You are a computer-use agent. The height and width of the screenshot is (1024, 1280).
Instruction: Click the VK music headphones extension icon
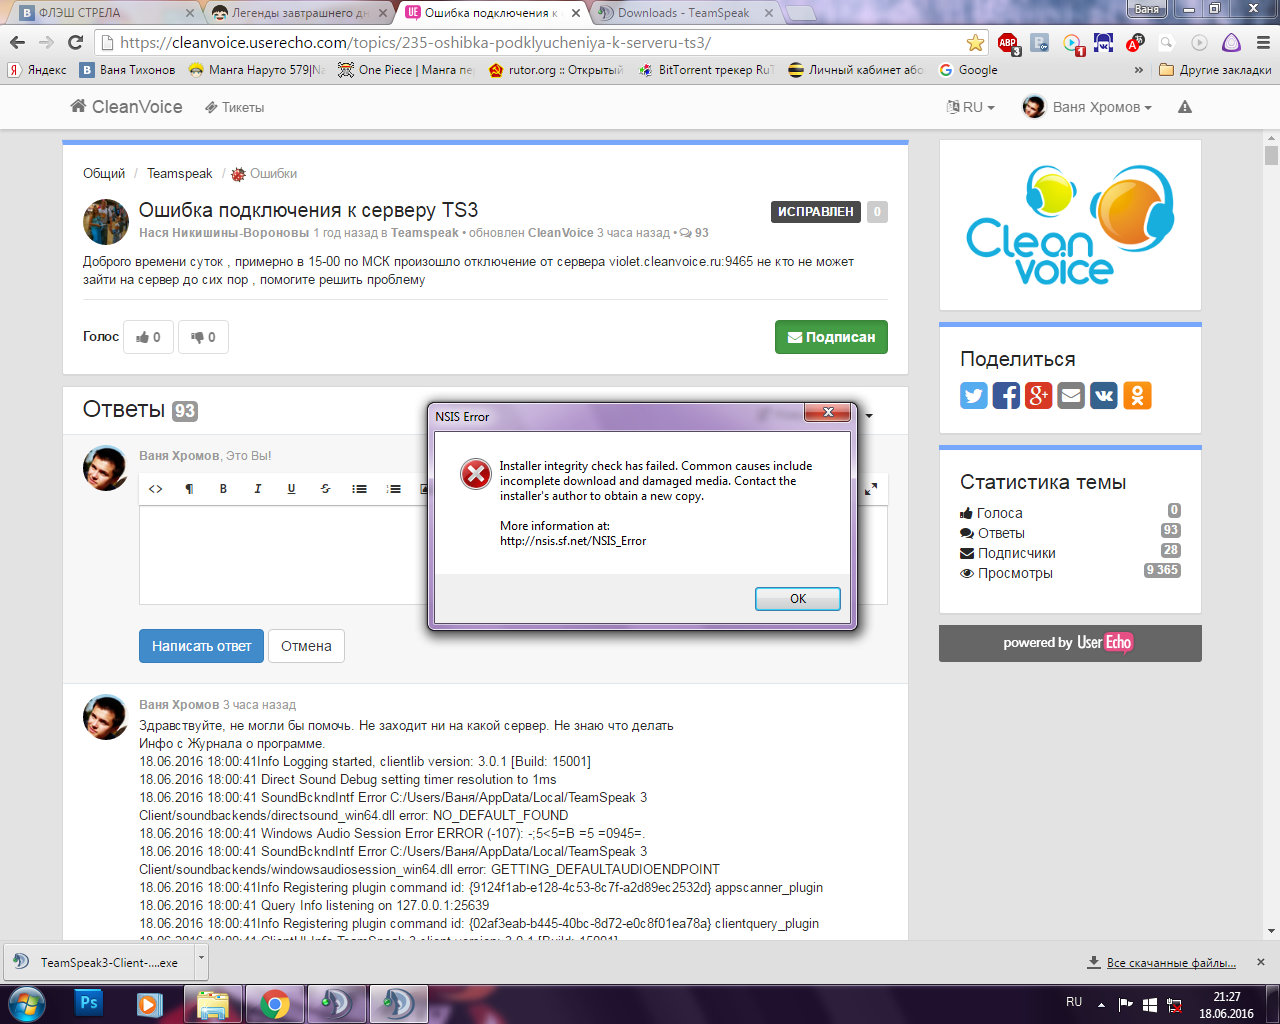tap(1104, 43)
